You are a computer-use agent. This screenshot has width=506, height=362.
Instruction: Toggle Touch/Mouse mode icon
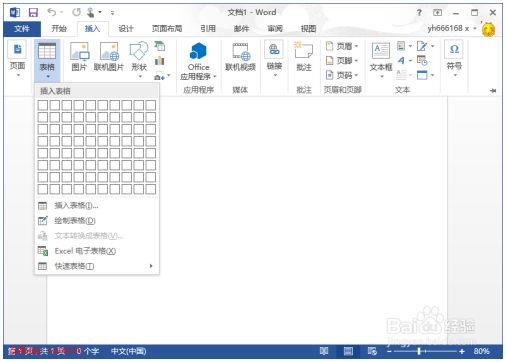[x=91, y=13]
